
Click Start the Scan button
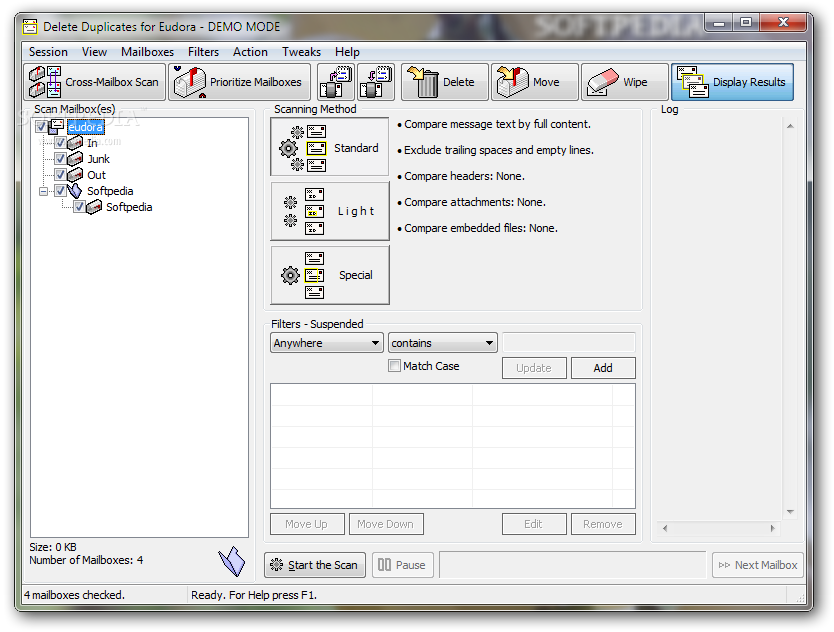point(315,565)
